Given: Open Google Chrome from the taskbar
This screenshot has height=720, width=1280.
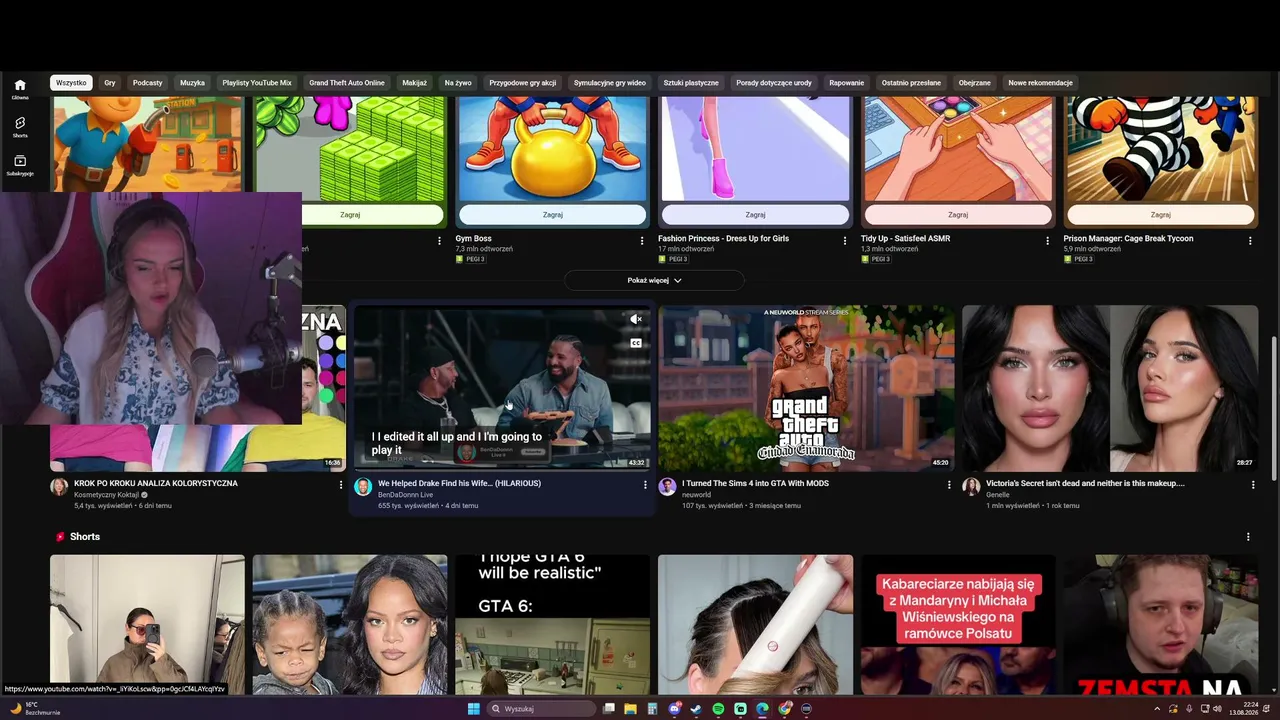Looking at the screenshot, I should pyautogui.click(x=785, y=709).
